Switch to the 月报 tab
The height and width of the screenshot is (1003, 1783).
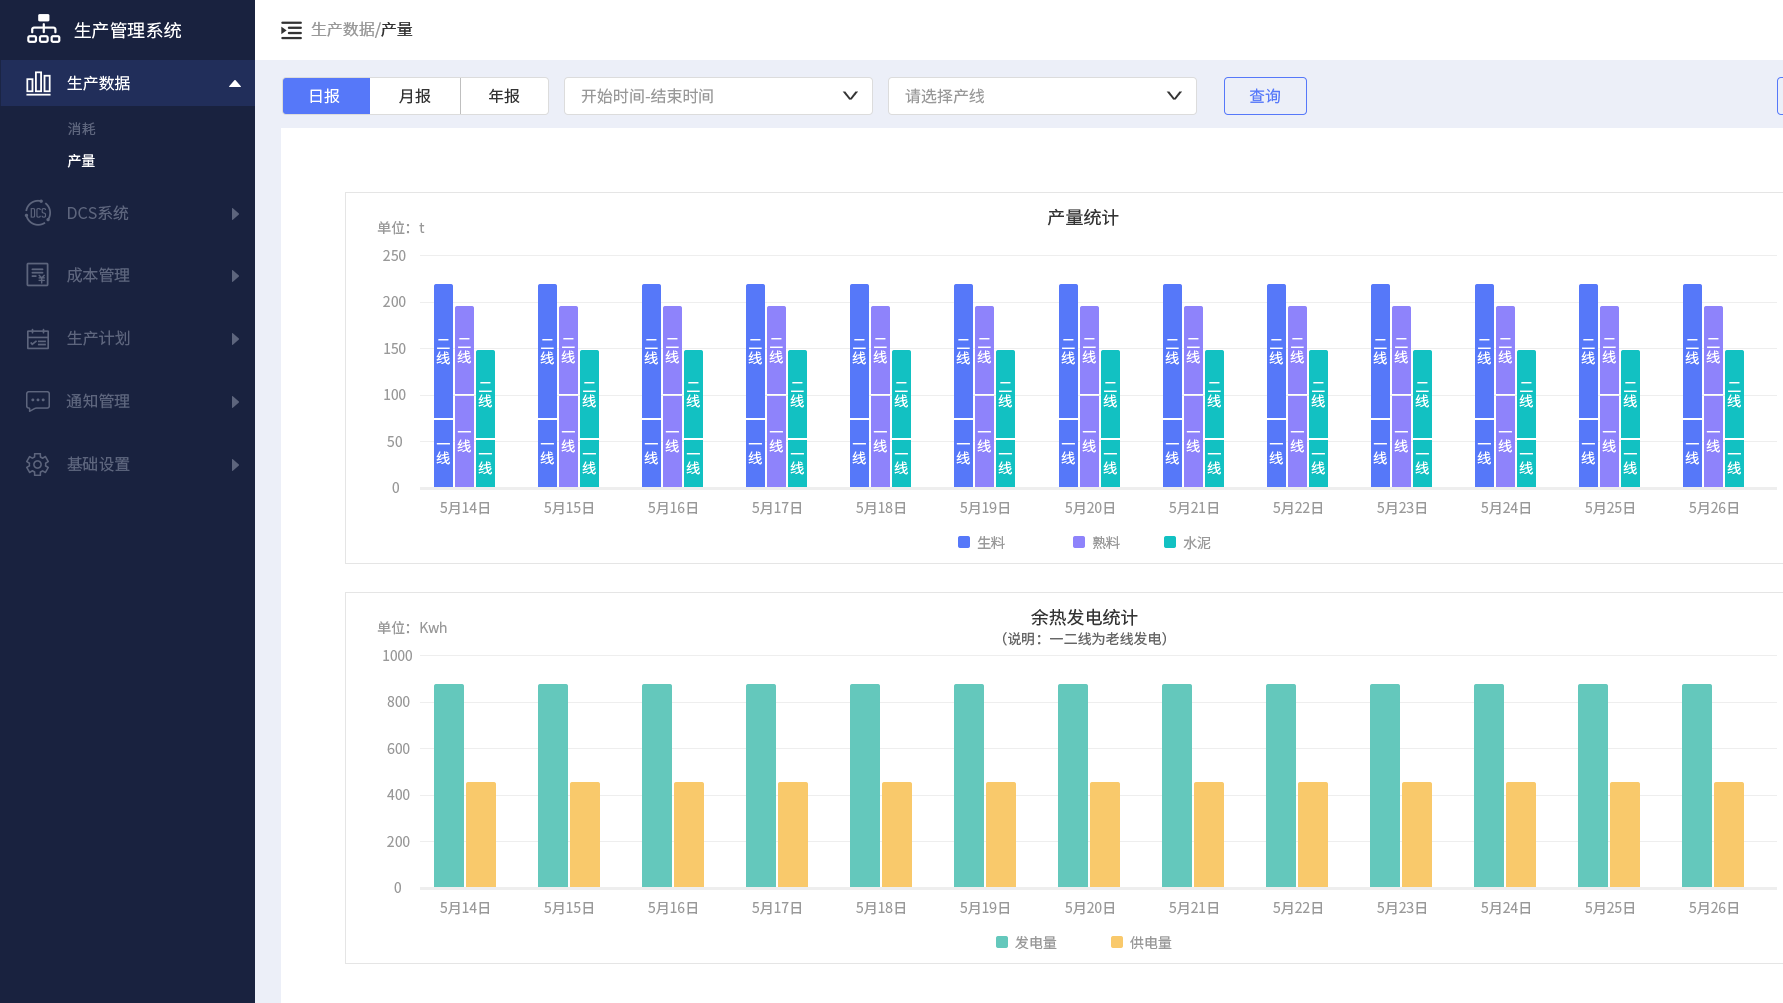(x=415, y=96)
